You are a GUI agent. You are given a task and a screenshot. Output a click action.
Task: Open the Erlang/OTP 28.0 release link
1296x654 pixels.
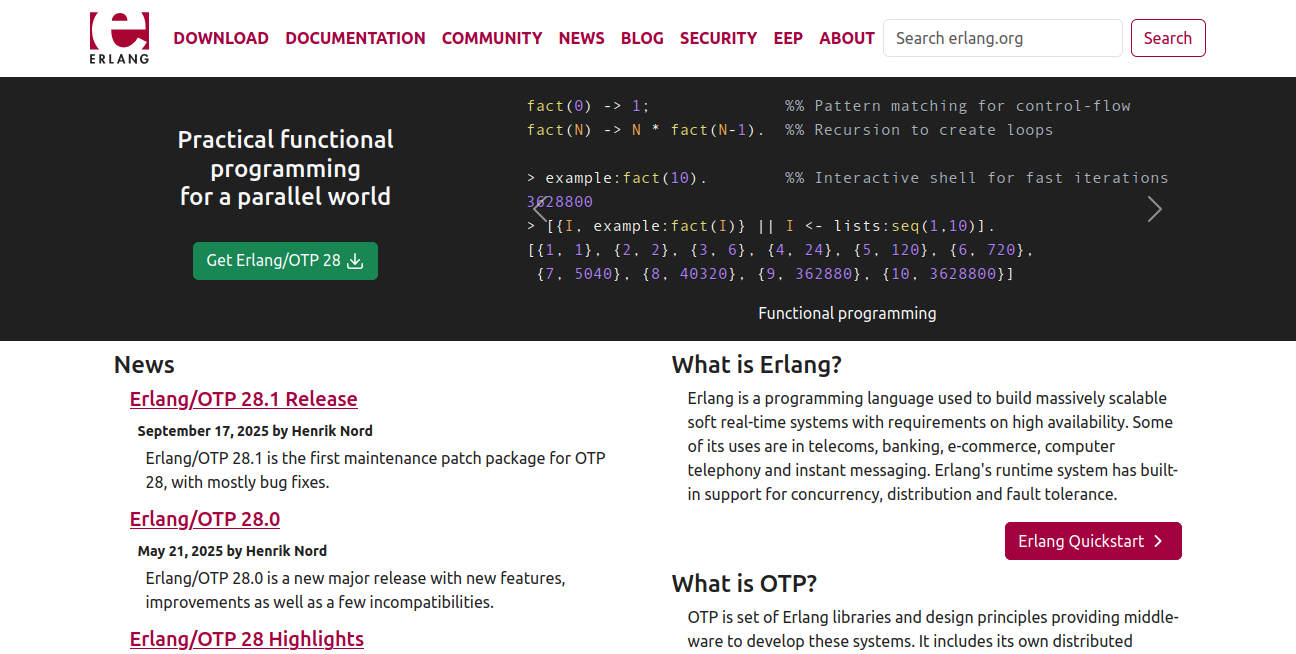(205, 519)
